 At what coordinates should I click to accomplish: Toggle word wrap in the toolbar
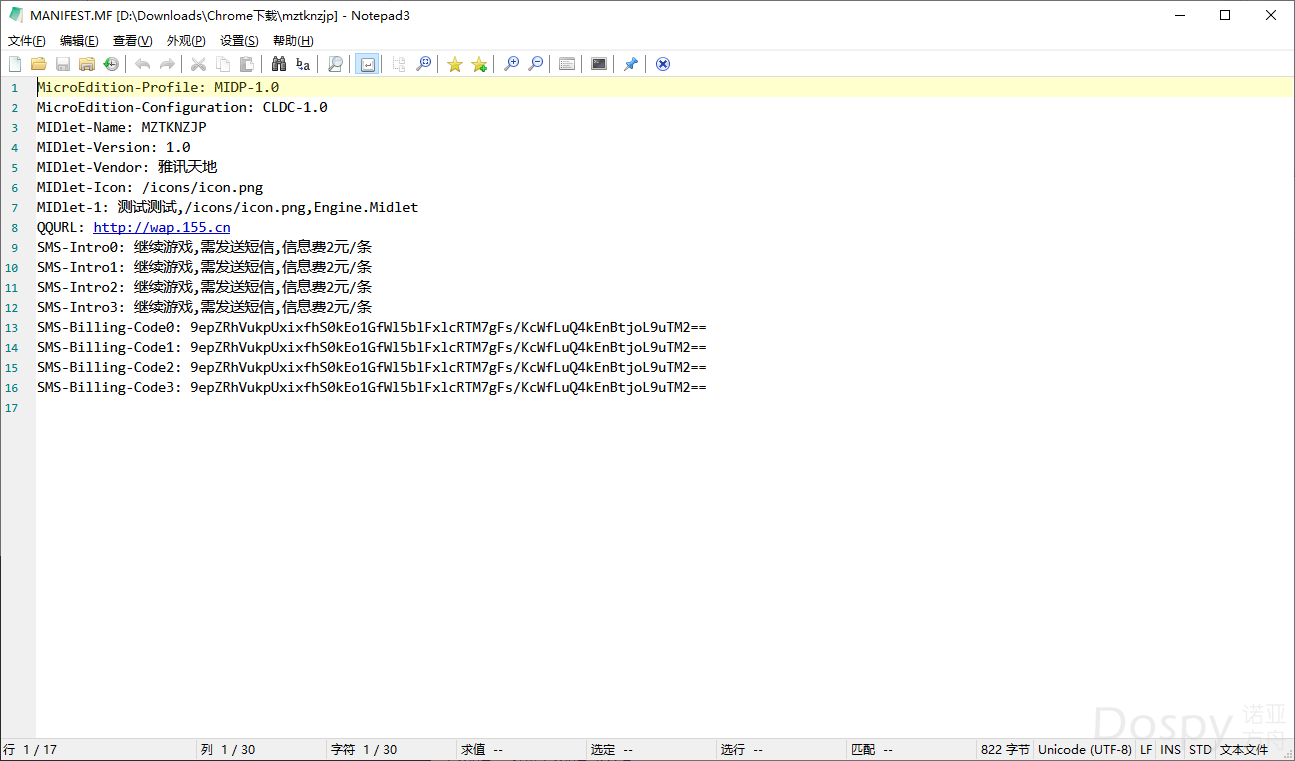click(367, 64)
